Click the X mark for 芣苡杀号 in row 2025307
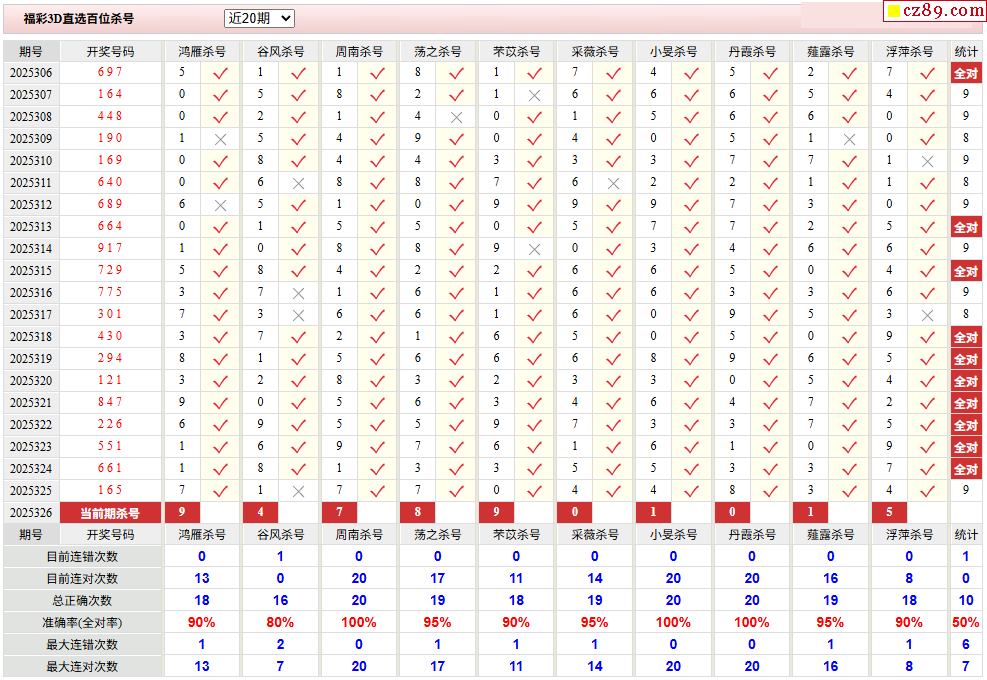The width and height of the screenshot is (987, 680). point(534,95)
